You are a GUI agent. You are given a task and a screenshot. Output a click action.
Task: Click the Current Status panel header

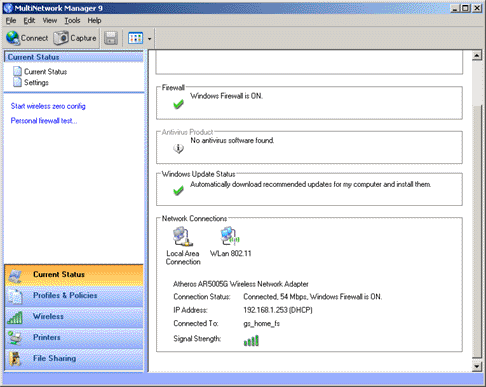[74, 57]
